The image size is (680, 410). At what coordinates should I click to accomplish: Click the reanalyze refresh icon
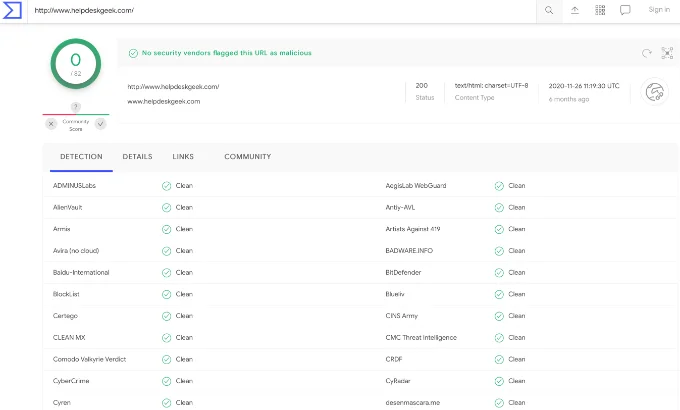(647, 53)
